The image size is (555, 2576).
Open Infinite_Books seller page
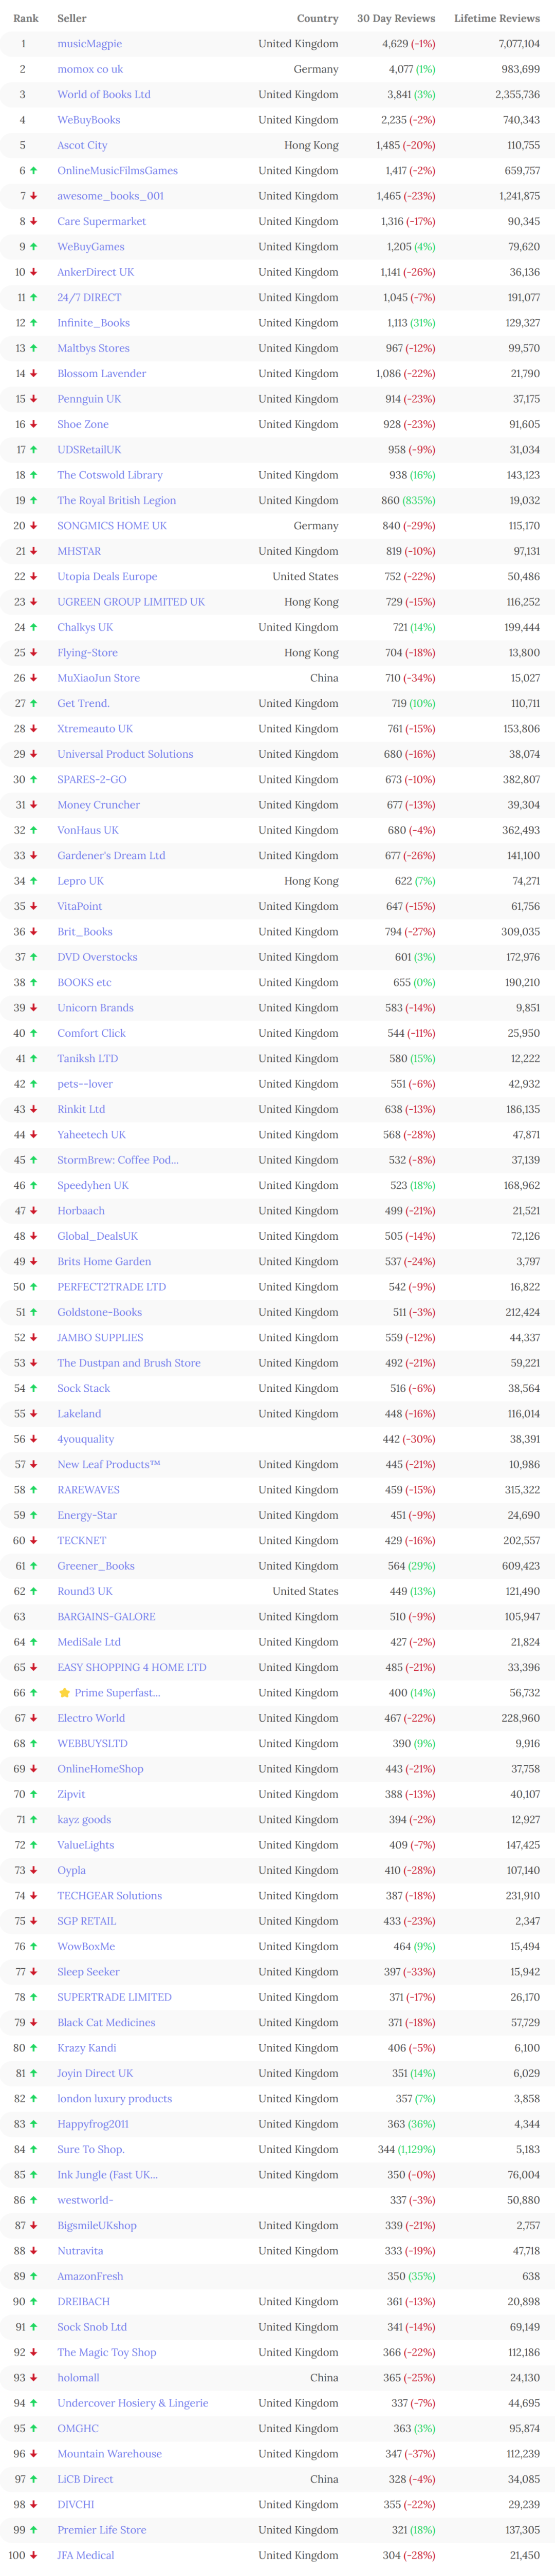pos(93,323)
